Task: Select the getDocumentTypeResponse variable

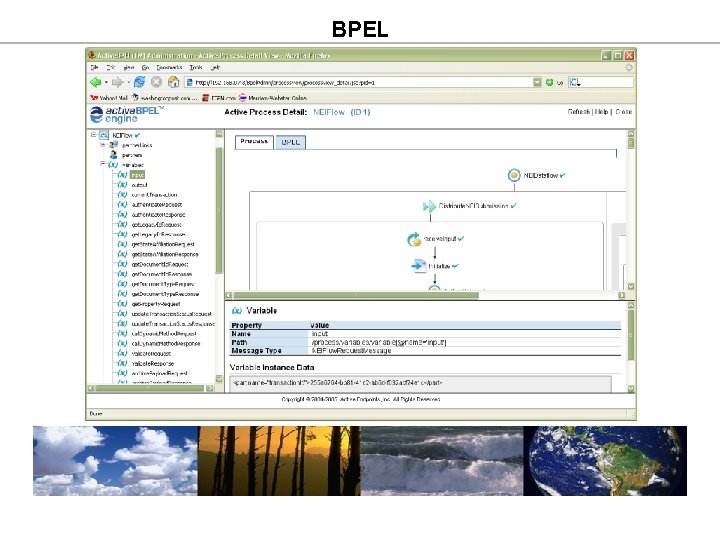Action: click(165, 294)
